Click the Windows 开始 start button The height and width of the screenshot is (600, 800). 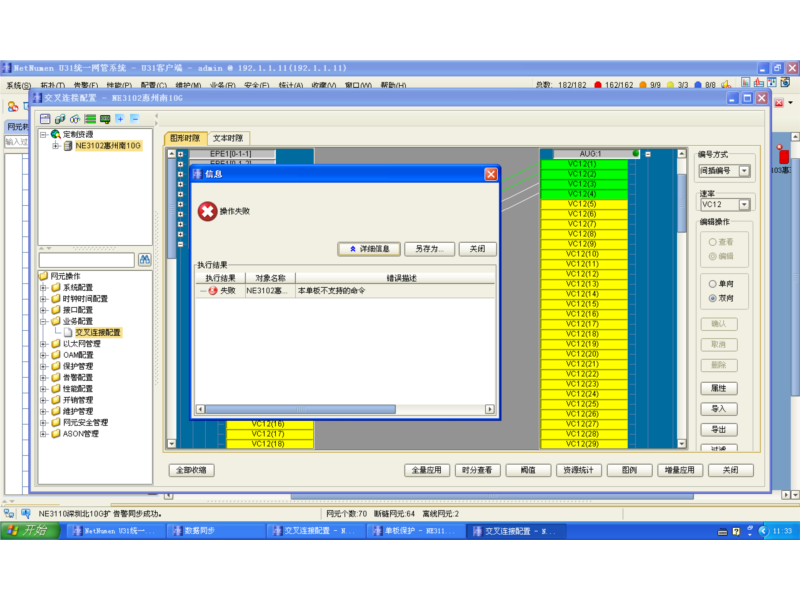coord(27,531)
